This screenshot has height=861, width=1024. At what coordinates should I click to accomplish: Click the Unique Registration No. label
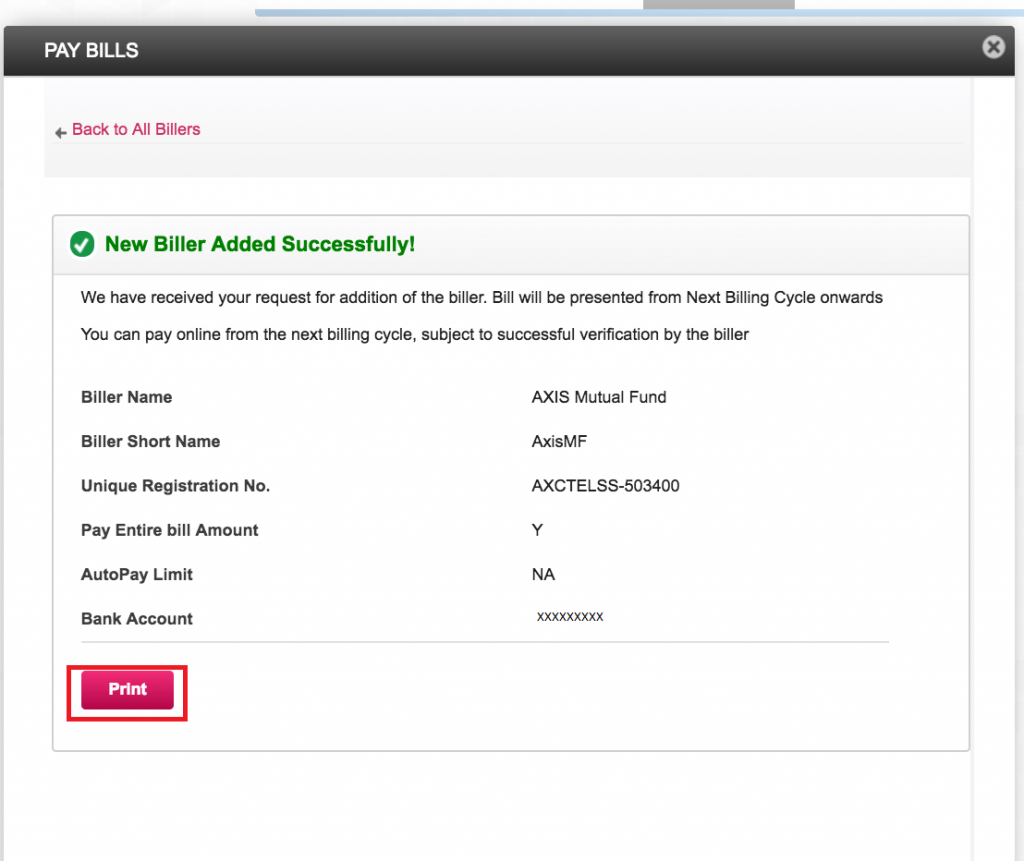175,486
